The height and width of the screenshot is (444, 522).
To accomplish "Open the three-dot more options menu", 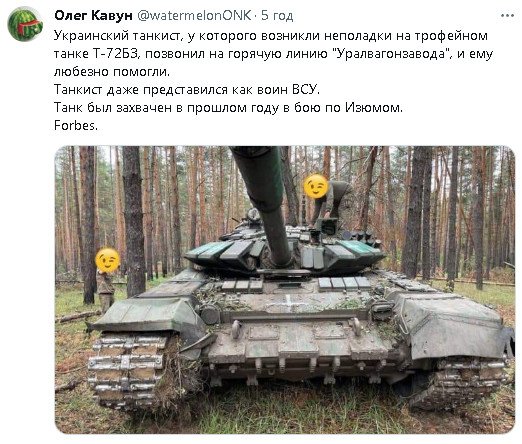I will [507, 16].
